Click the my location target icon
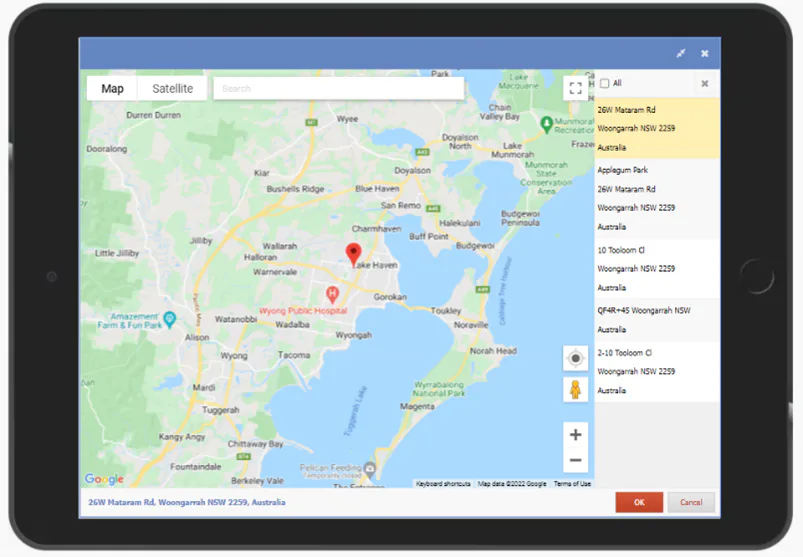The width and height of the screenshot is (803, 557). pyautogui.click(x=575, y=358)
